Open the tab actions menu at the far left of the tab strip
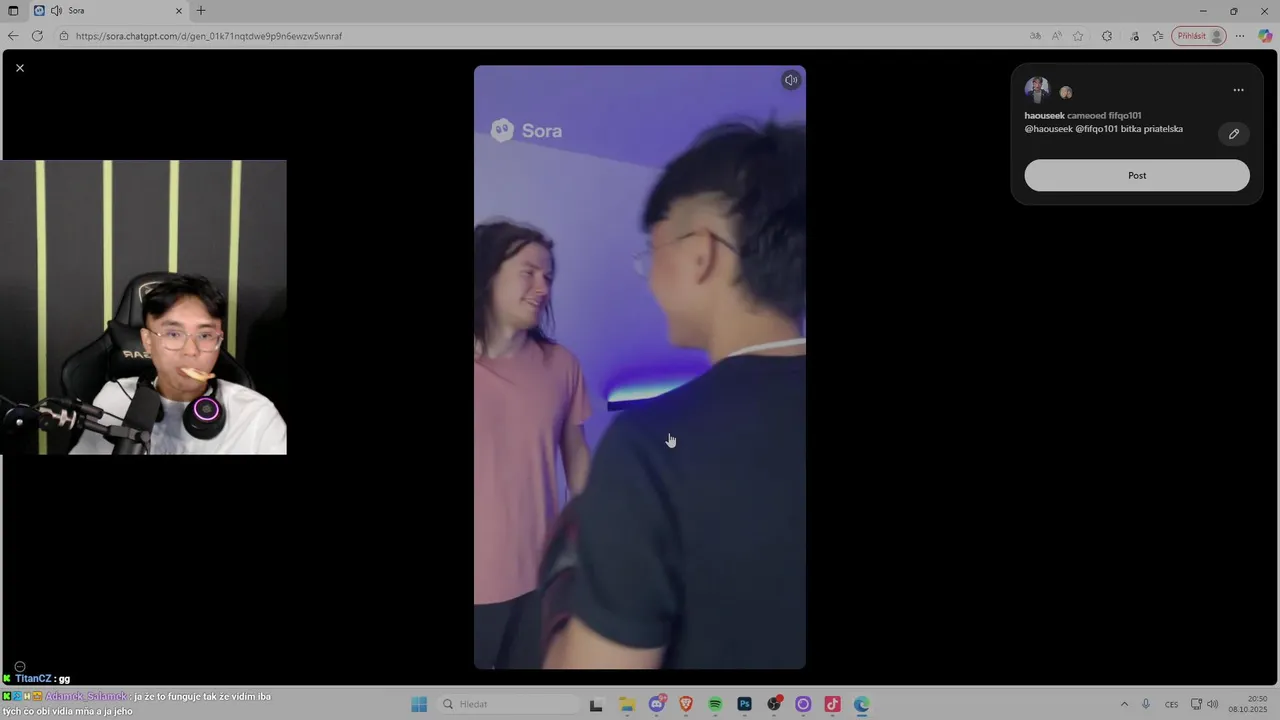This screenshot has height=720, width=1280. (13, 11)
